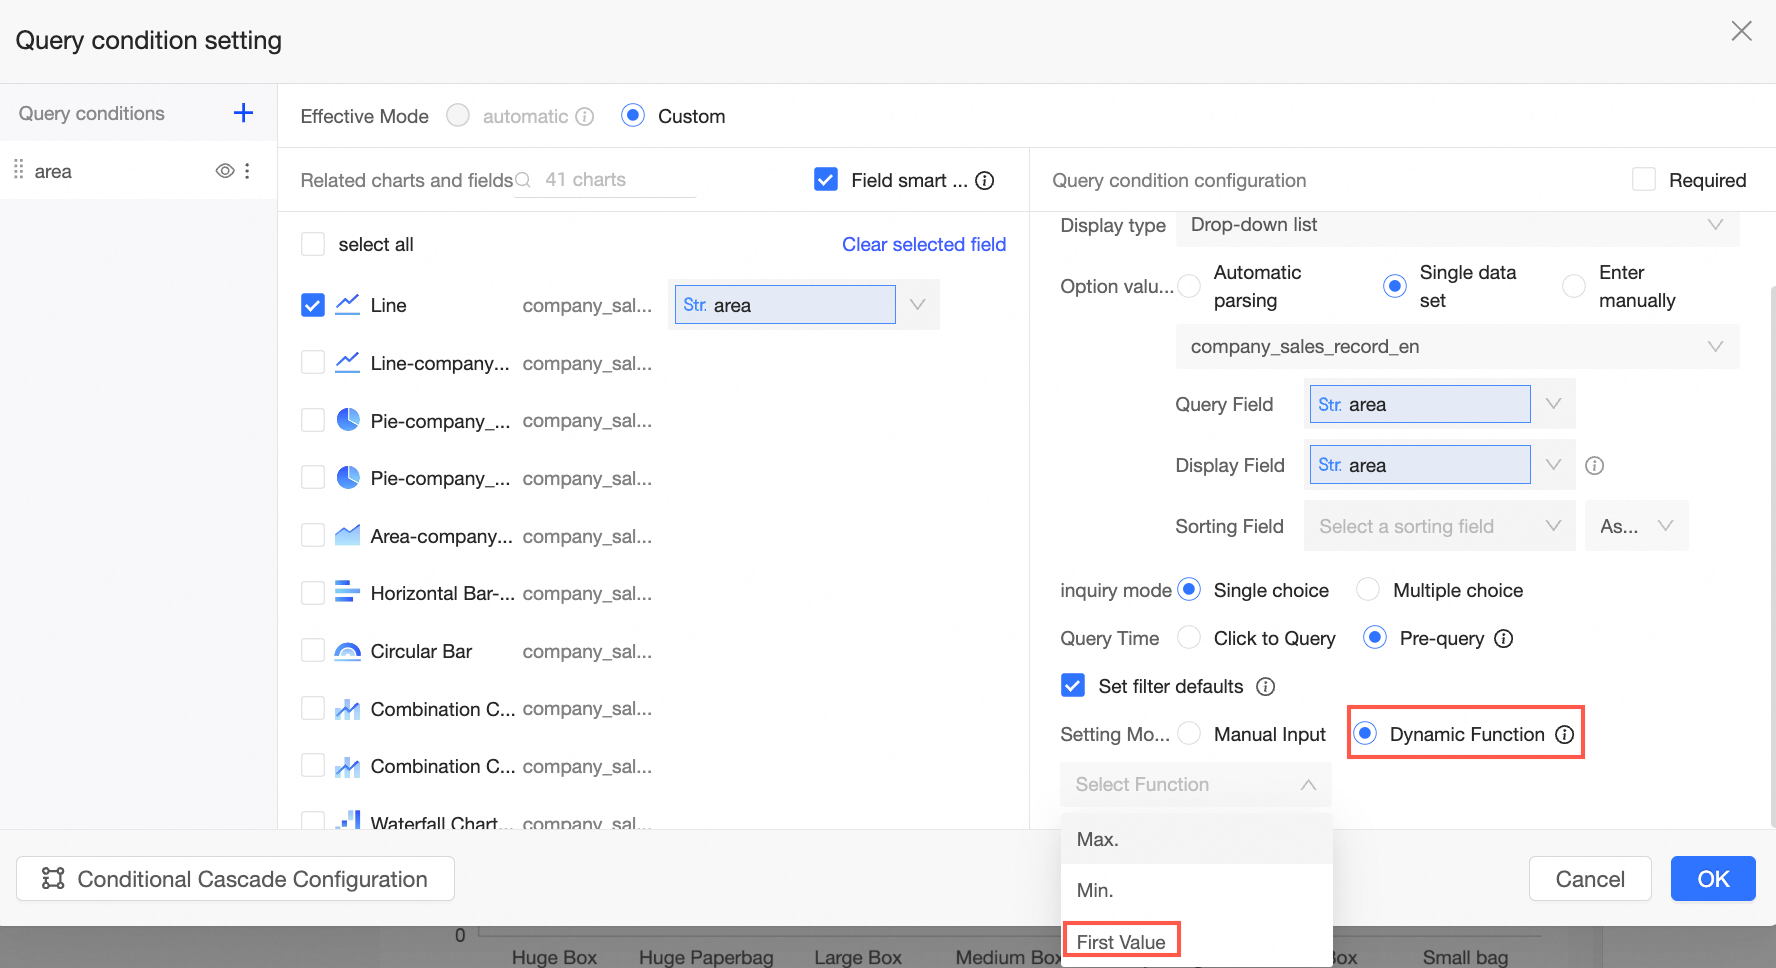This screenshot has width=1776, height=968.
Task: Choose Min. from function list
Action: [x=1197, y=890]
